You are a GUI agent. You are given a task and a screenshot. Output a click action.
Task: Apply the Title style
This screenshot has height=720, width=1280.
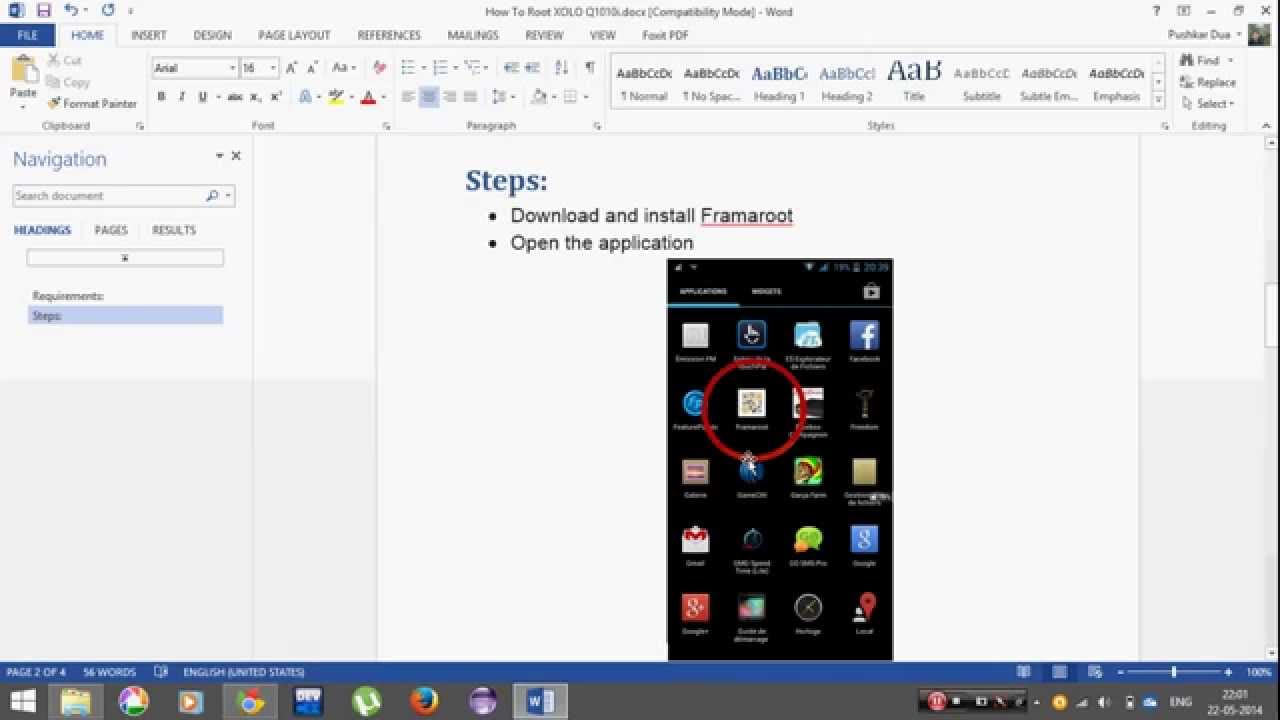pyautogui.click(x=914, y=82)
